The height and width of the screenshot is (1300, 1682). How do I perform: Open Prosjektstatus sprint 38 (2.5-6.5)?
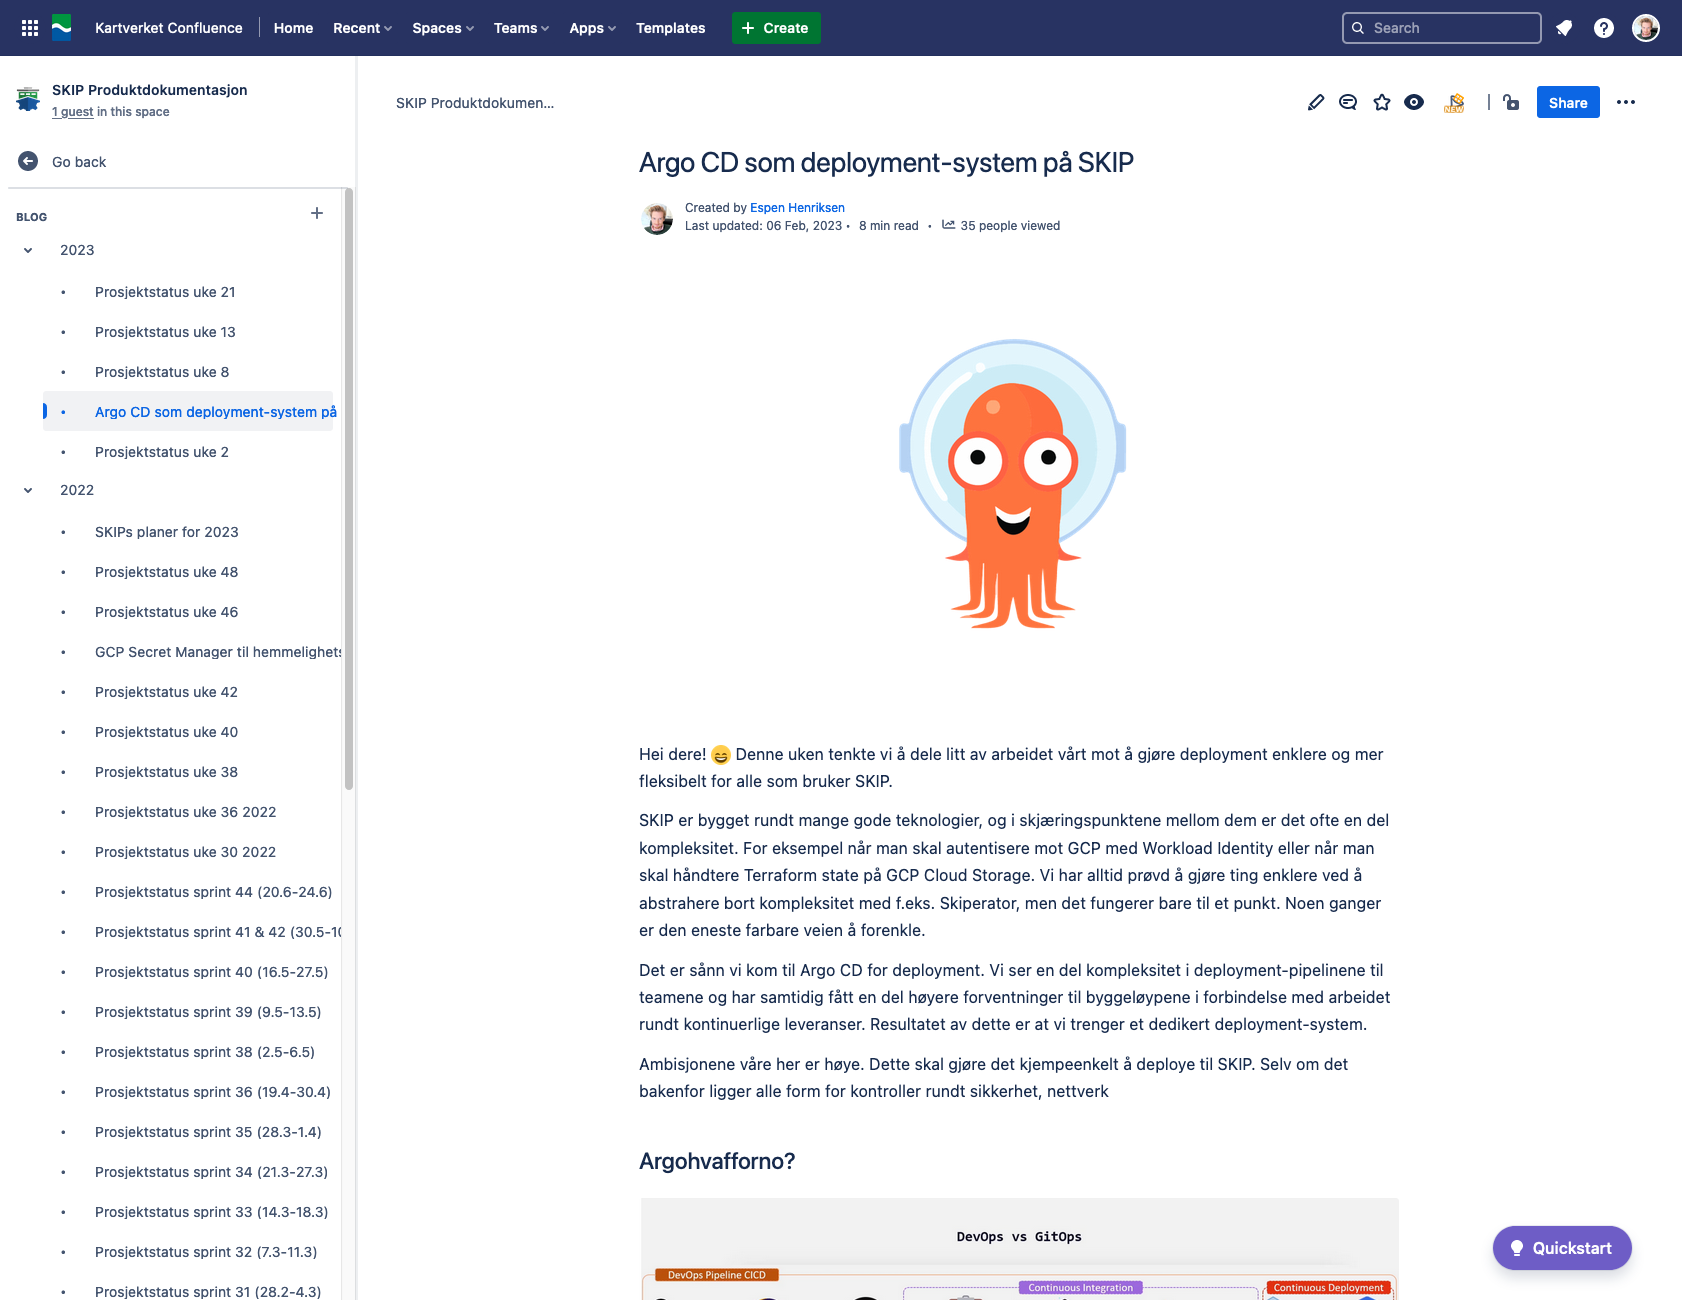[205, 1052]
